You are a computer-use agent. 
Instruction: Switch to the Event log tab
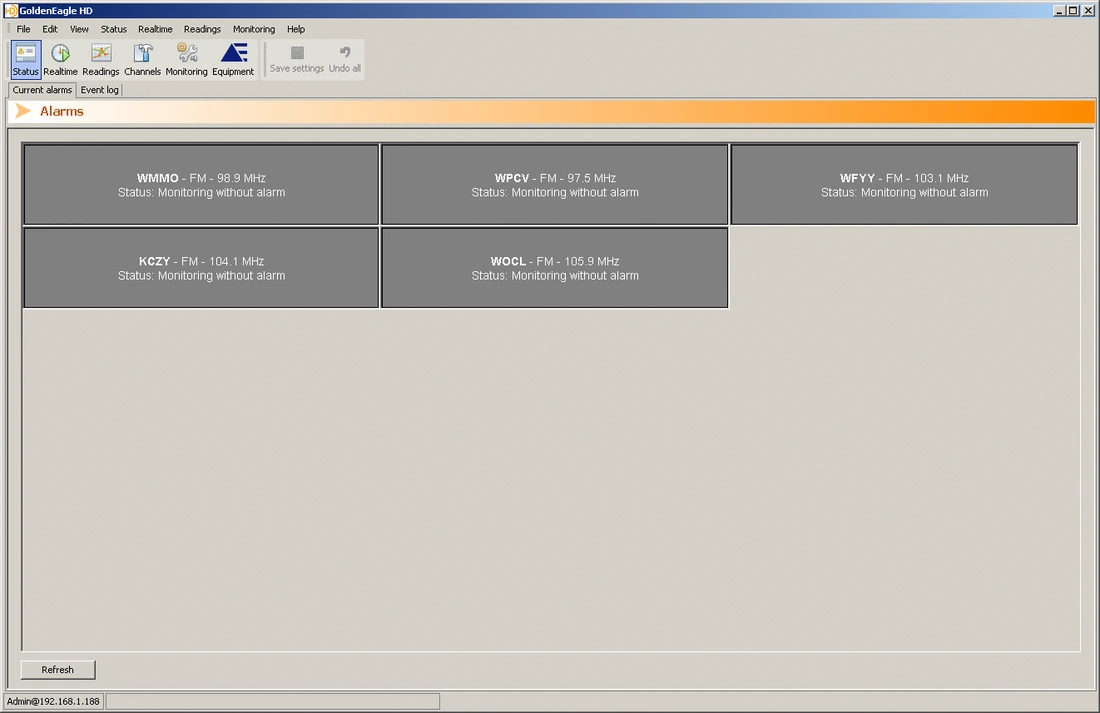coord(100,90)
